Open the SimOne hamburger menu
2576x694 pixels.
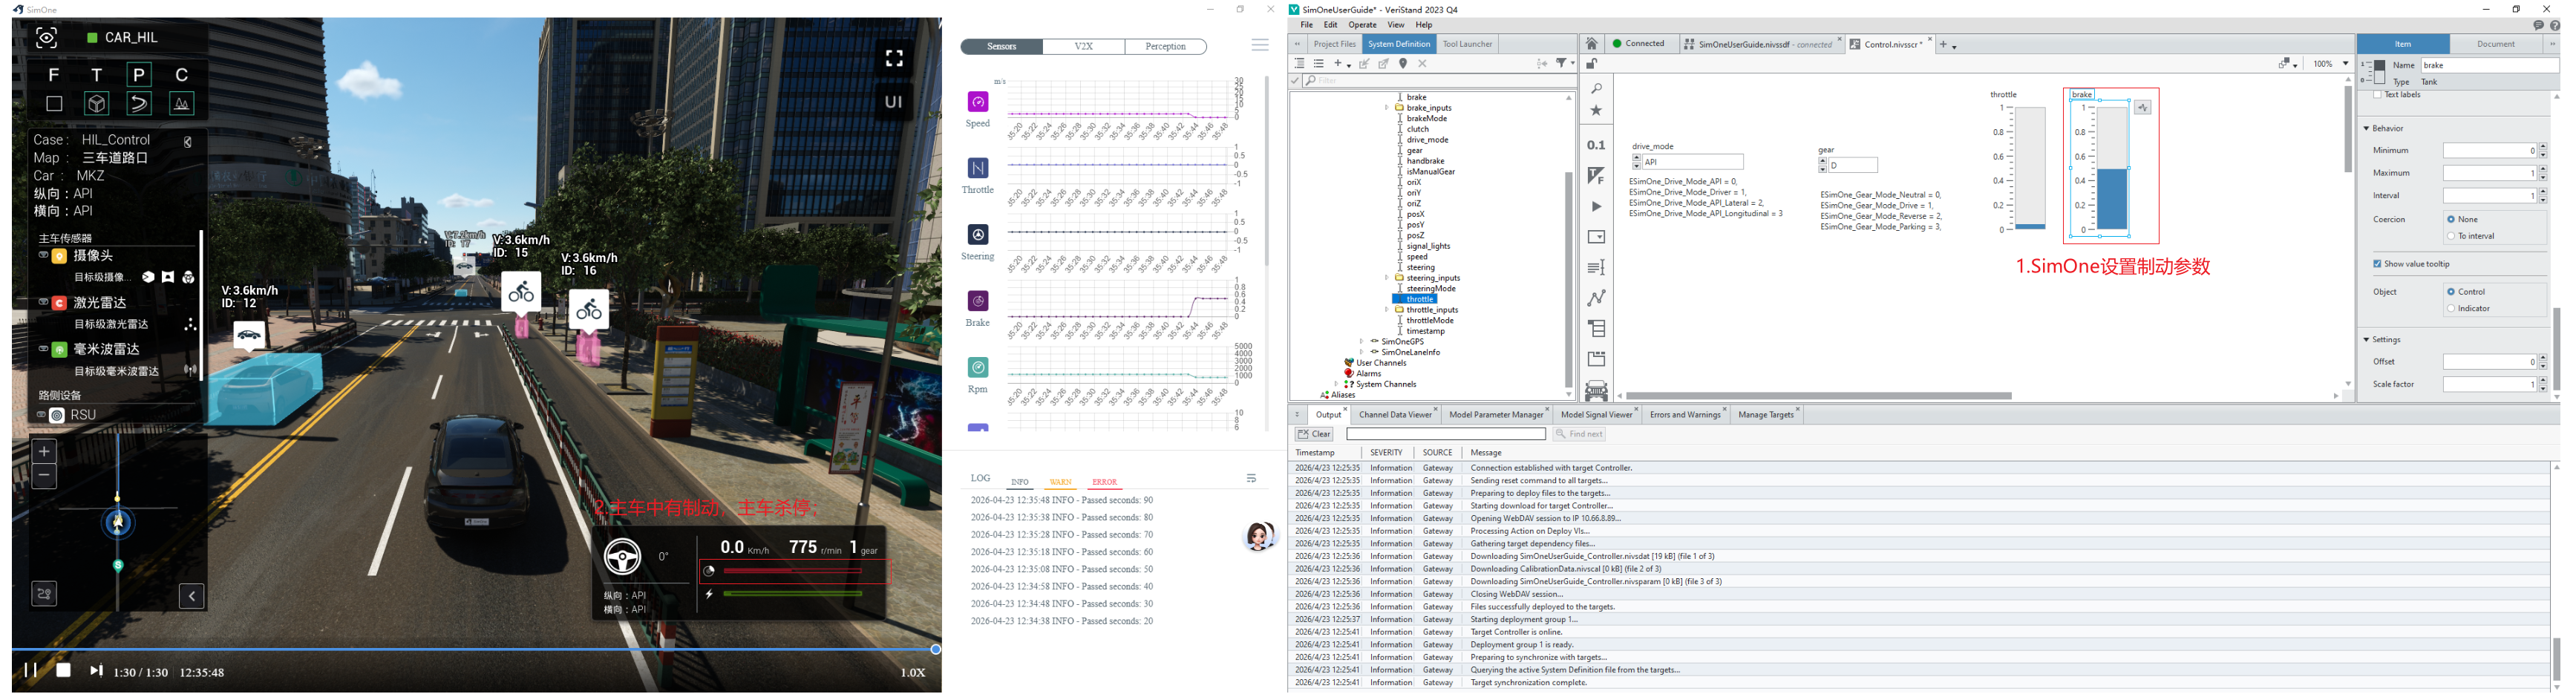(1260, 45)
